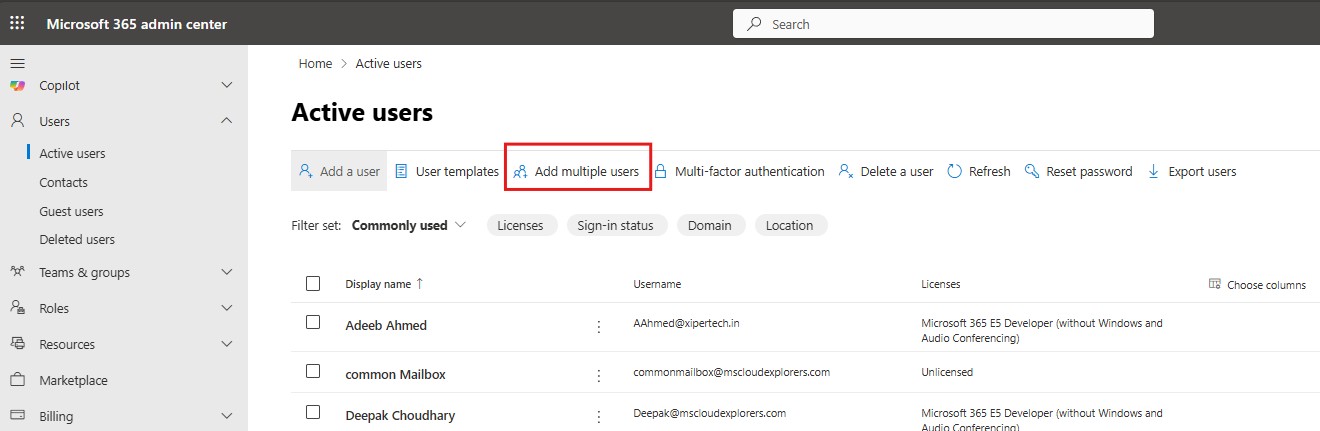The height and width of the screenshot is (431, 1320).
Task: Expand the Copilot section chevron
Action: pos(227,86)
